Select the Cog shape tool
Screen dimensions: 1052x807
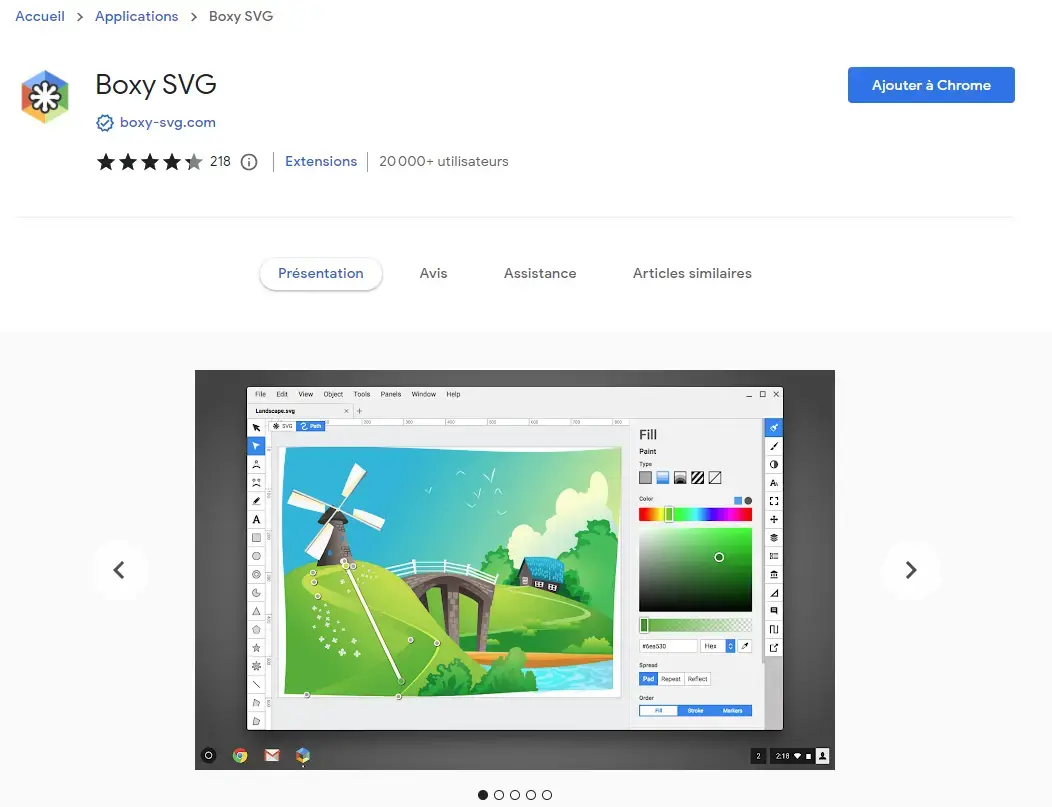(x=256, y=666)
